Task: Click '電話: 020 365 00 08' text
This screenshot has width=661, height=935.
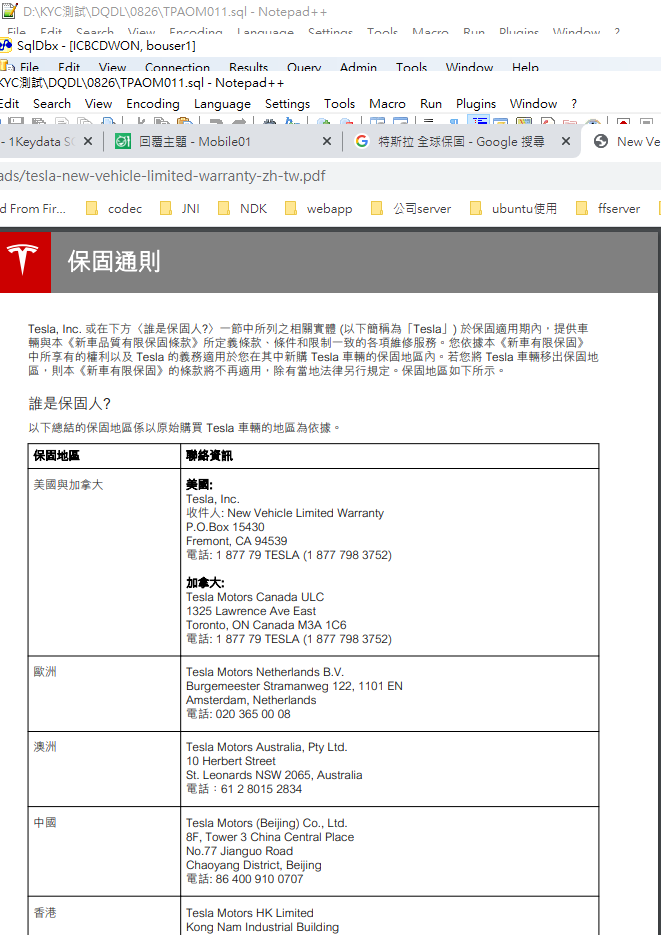Action: [238, 714]
